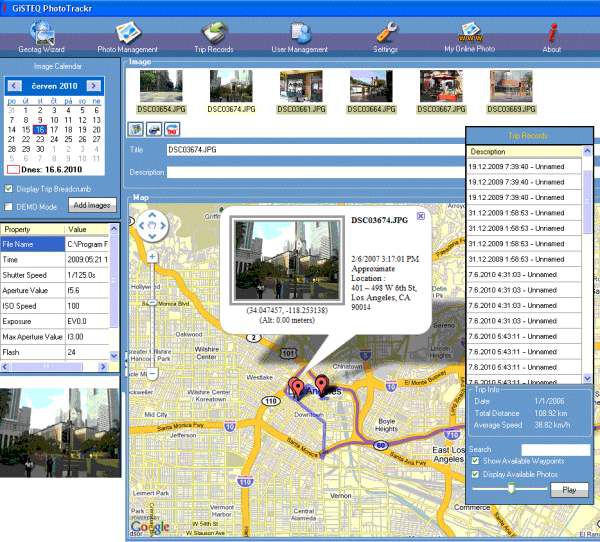Click the Add Images button
The height and width of the screenshot is (542, 600).
[92, 205]
